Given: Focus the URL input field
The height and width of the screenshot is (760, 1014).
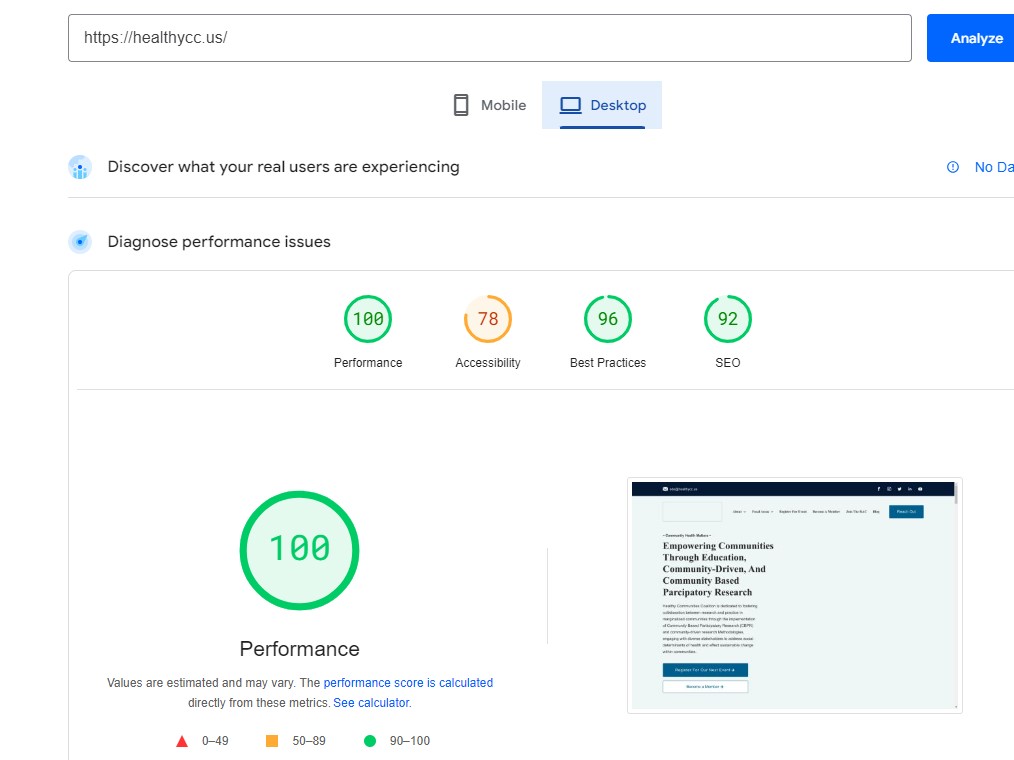Looking at the screenshot, I should pos(490,38).
